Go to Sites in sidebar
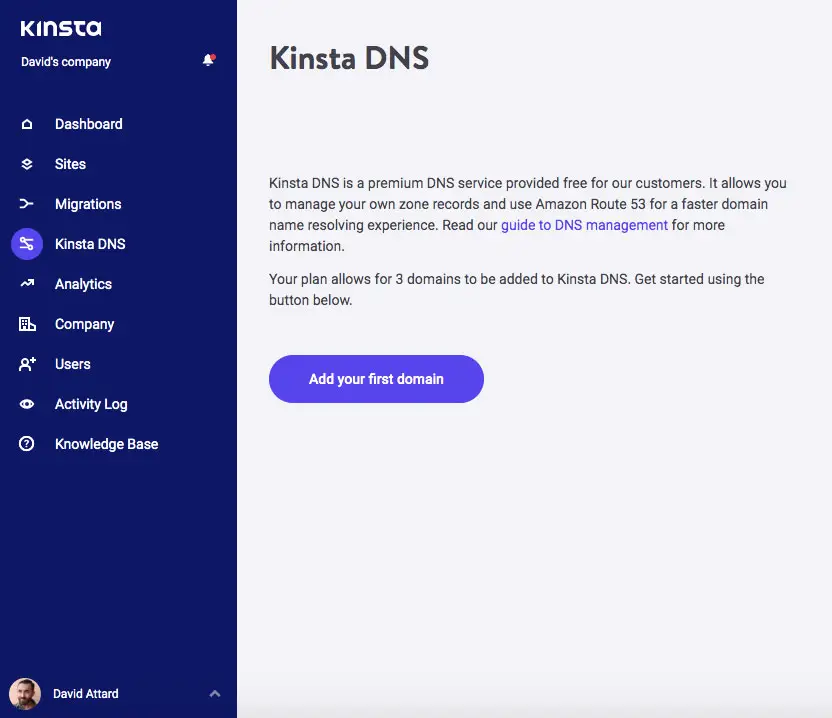Screen dimensions: 832x718 [71, 164]
